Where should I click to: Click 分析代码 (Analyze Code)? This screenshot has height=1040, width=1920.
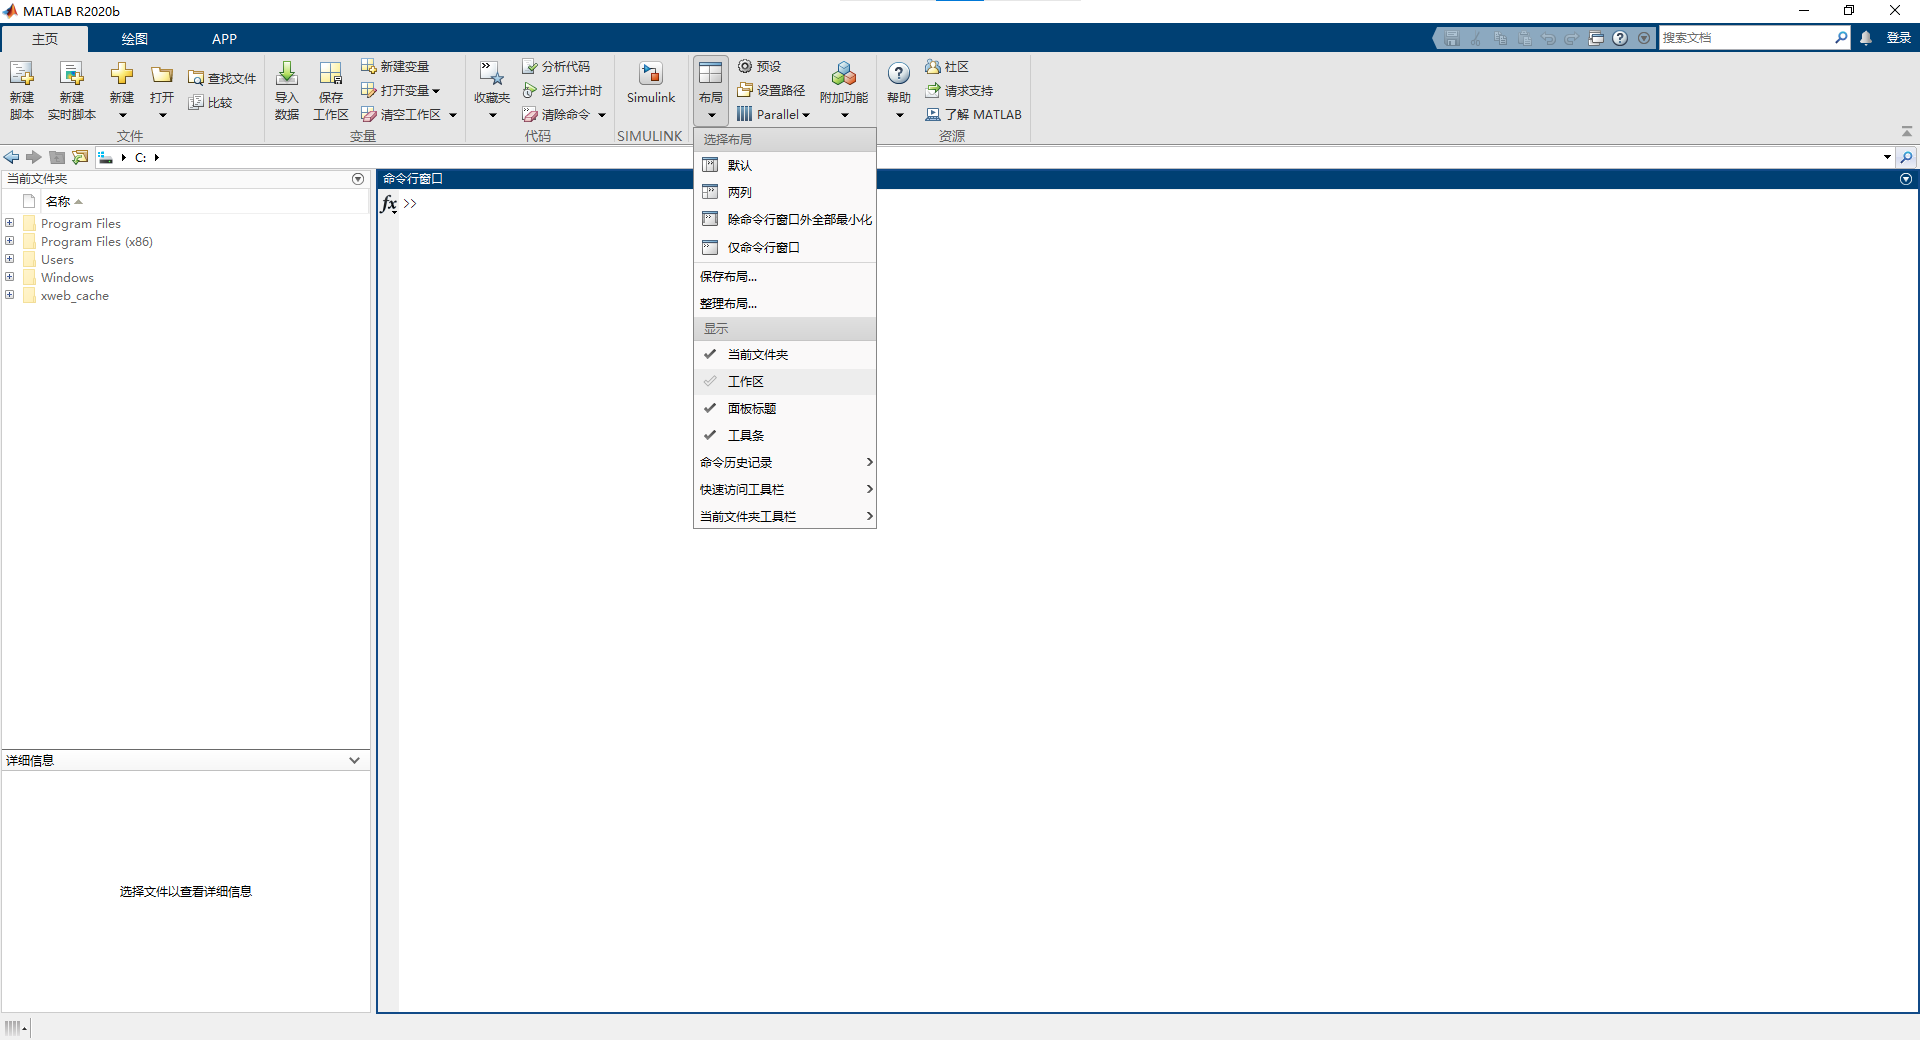point(556,66)
